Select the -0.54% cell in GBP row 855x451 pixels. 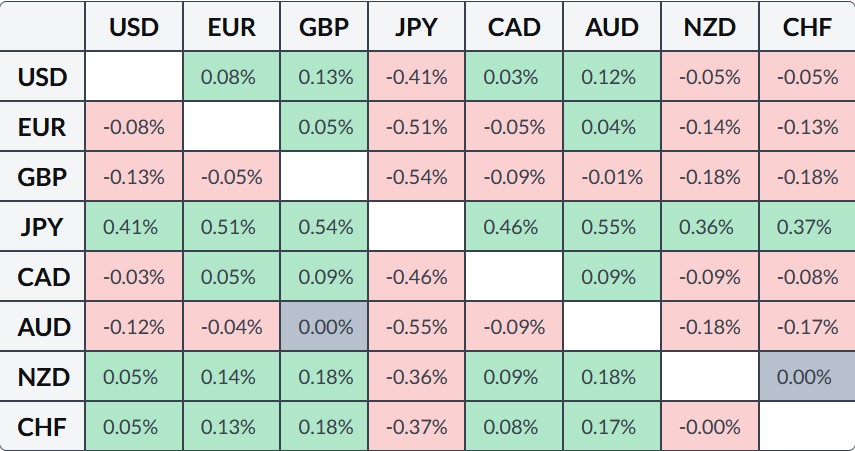[x=418, y=177]
